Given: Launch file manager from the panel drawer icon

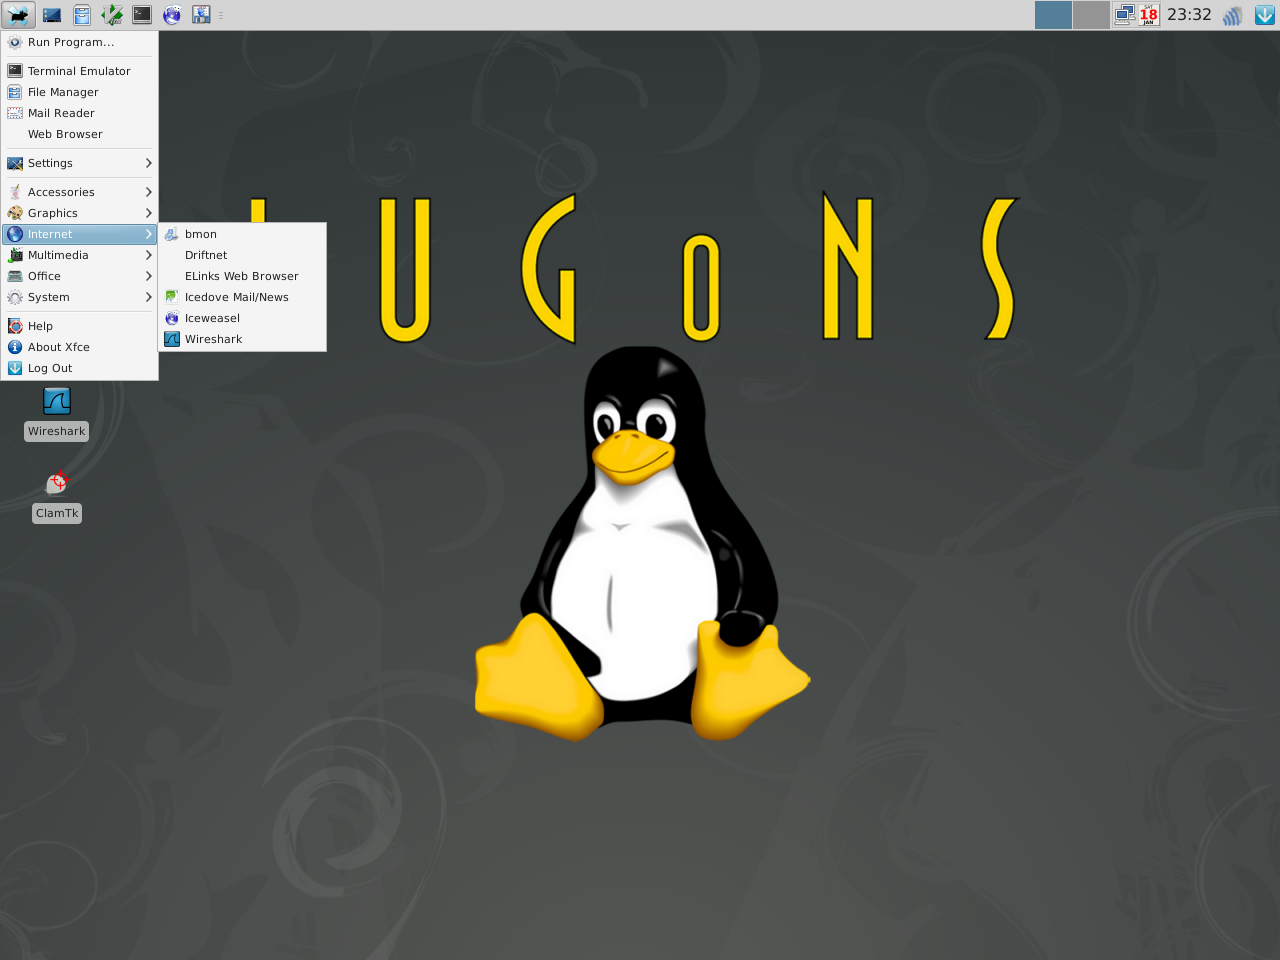Looking at the screenshot, I should tap(82, 15).
